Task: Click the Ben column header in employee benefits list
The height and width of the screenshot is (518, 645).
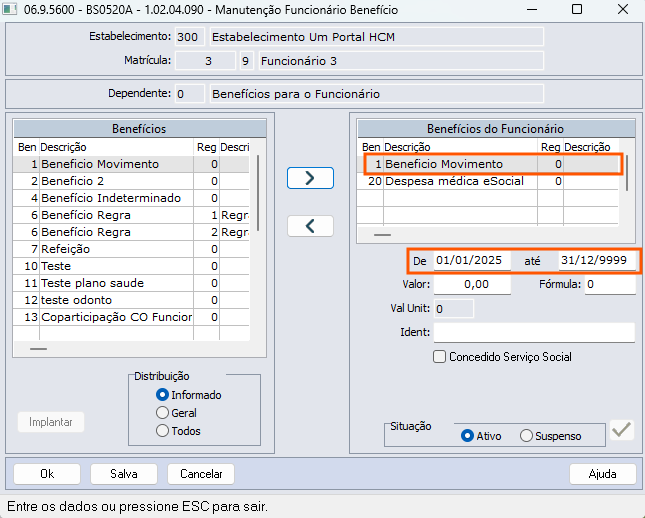Action: (371, 147)
